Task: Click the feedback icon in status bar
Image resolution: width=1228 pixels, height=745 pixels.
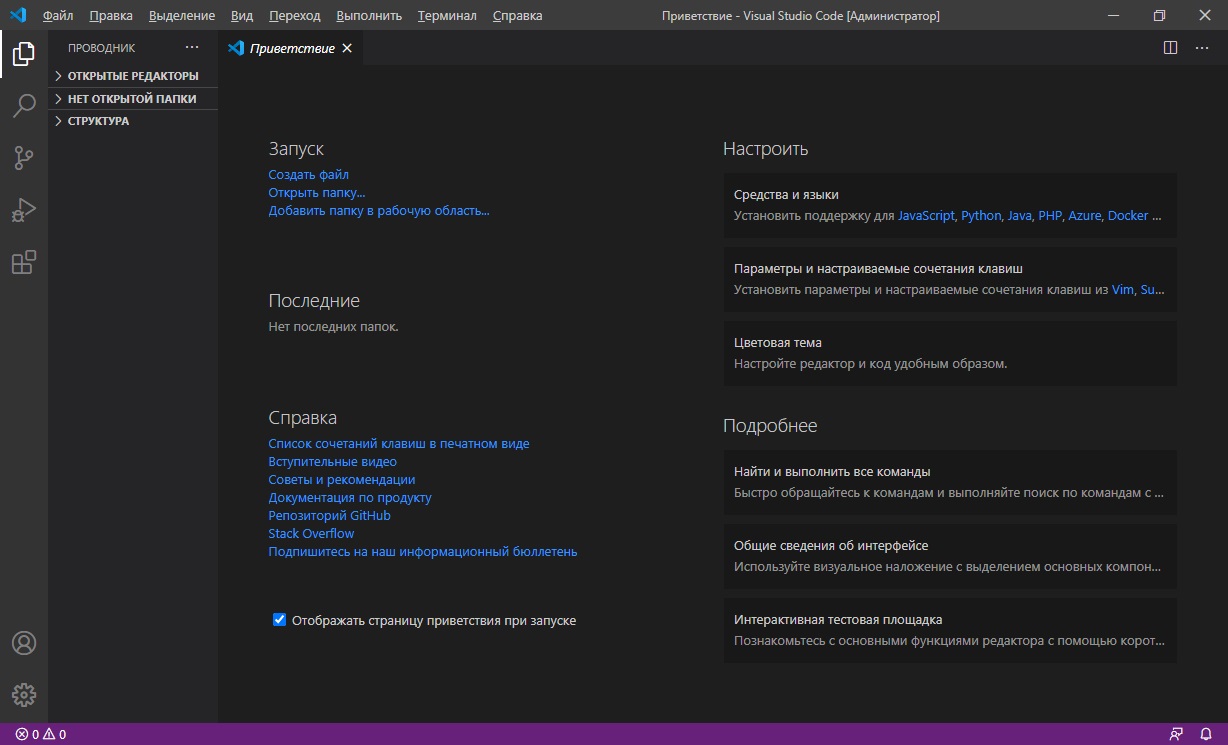Action: point(1176,734)
